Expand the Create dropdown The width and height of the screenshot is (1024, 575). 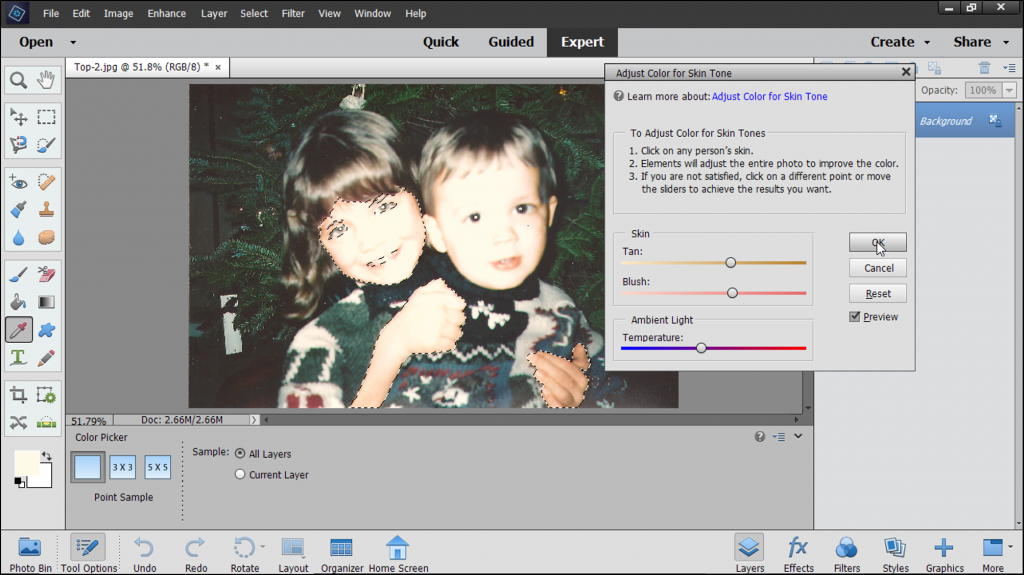pos(900,42)
